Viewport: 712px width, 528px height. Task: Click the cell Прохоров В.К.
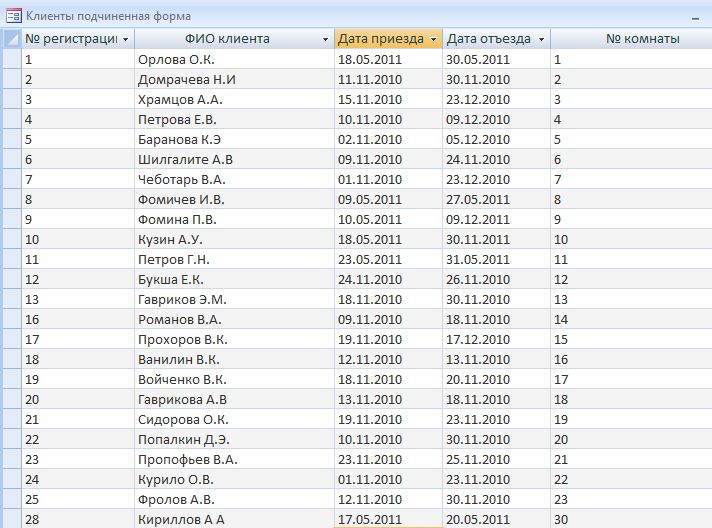coord(234,339)
